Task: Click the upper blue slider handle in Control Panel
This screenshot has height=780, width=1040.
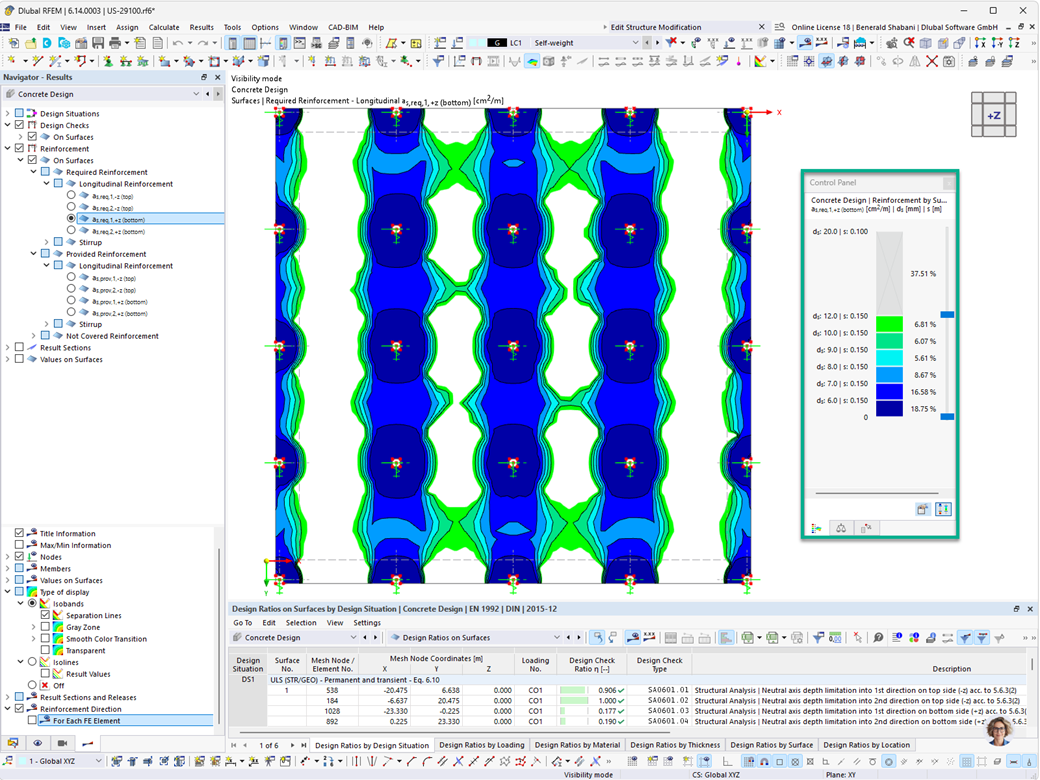Action: 947,314
